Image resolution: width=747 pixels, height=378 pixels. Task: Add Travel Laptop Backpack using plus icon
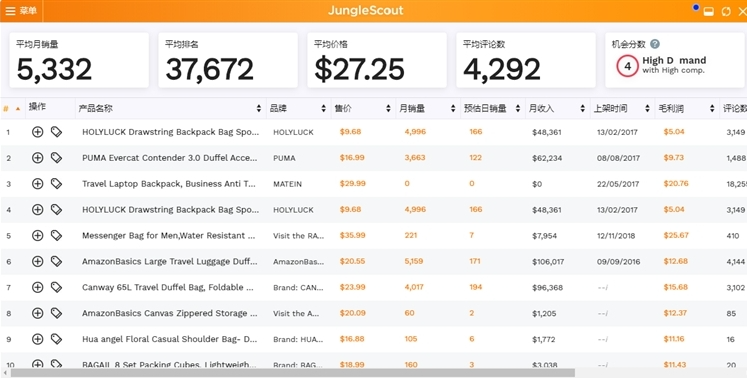click(x=38, y=184)
